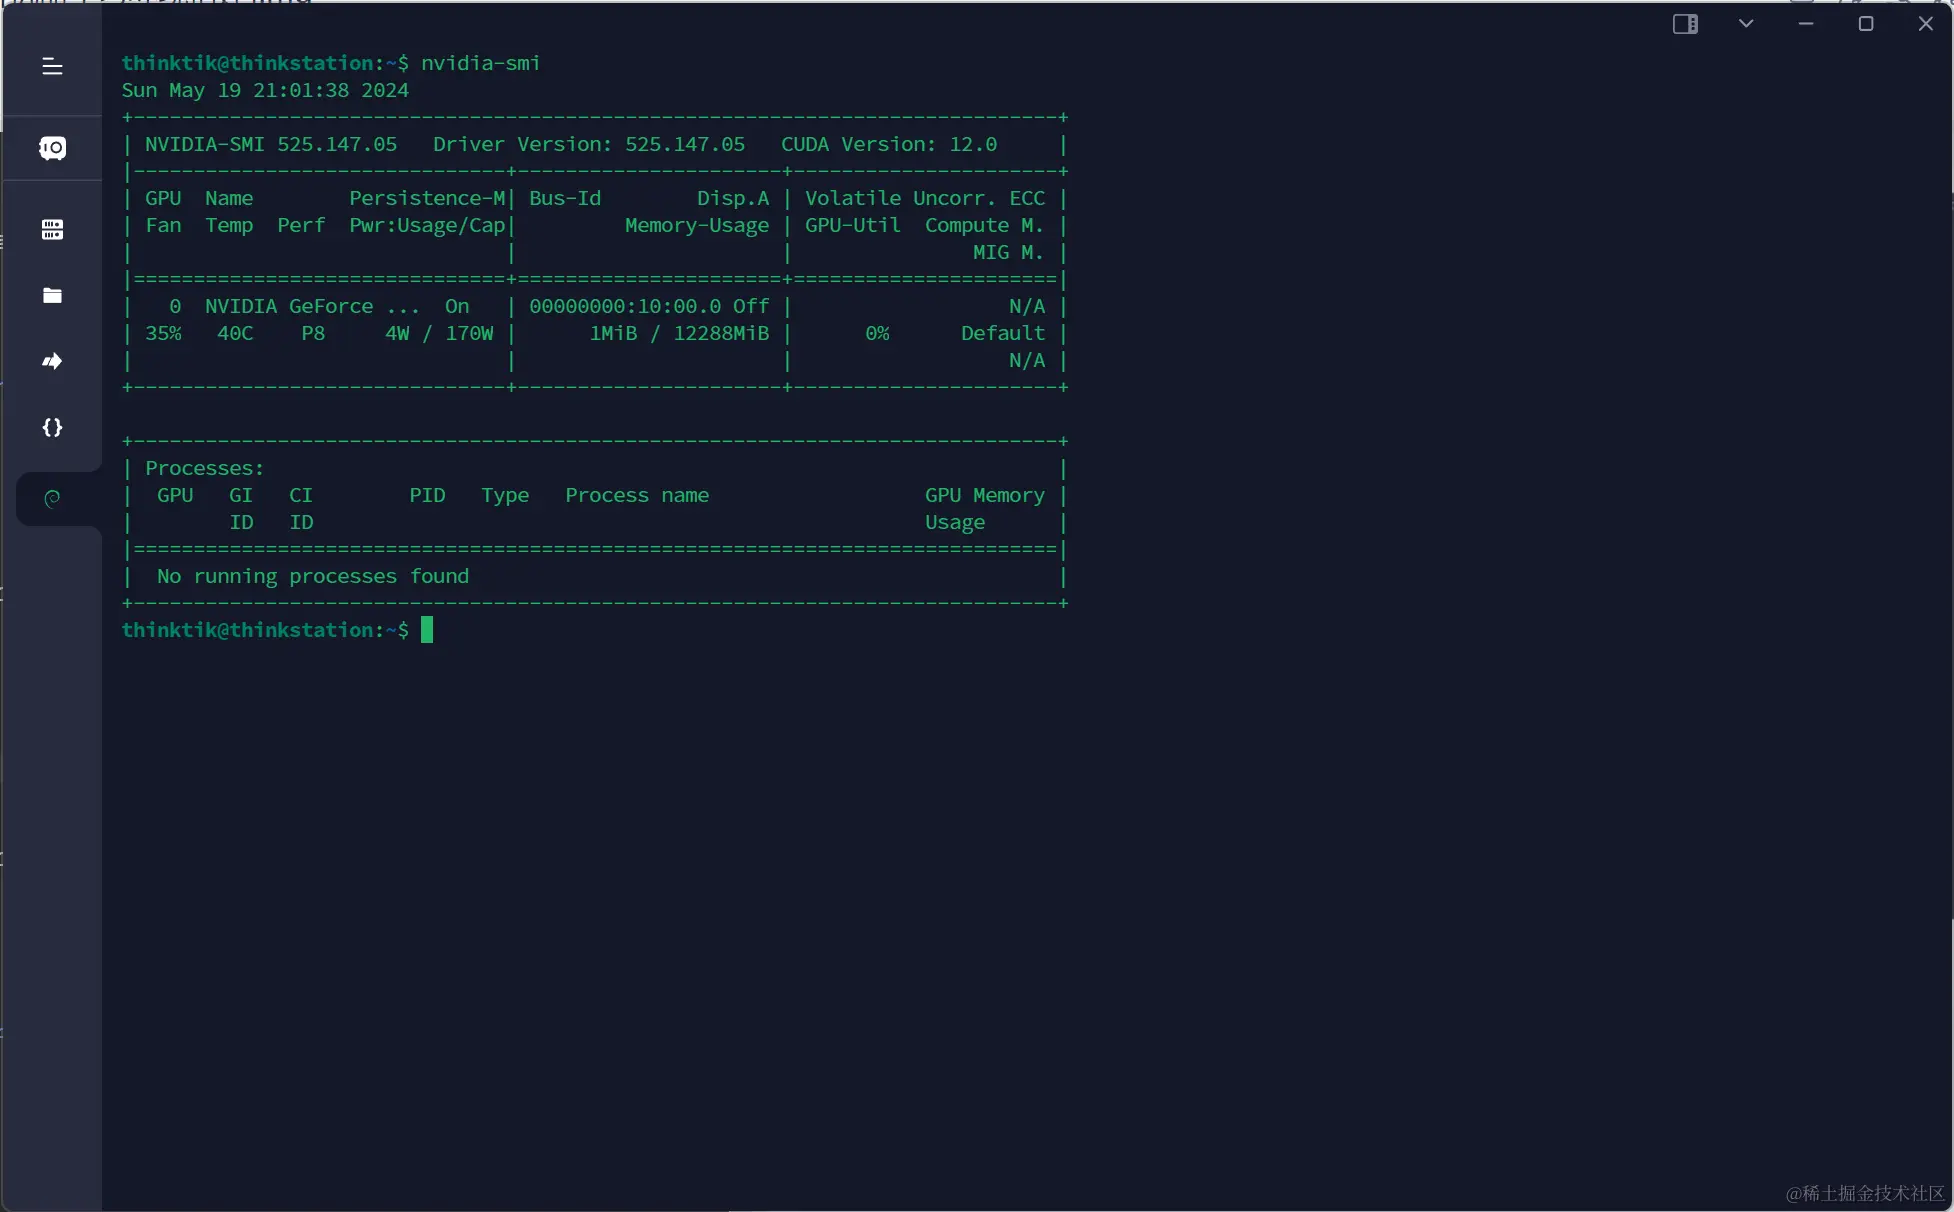Click the green cursor at the prompt

pos(427,630)
